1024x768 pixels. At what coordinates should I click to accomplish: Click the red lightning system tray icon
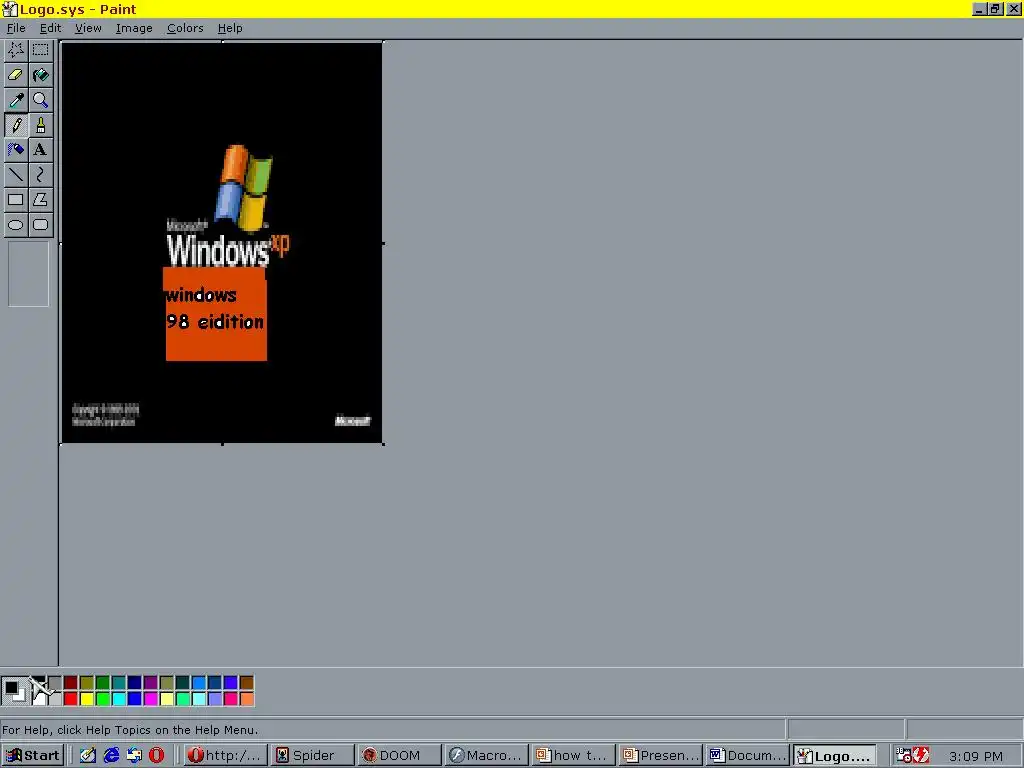[921, 756]
